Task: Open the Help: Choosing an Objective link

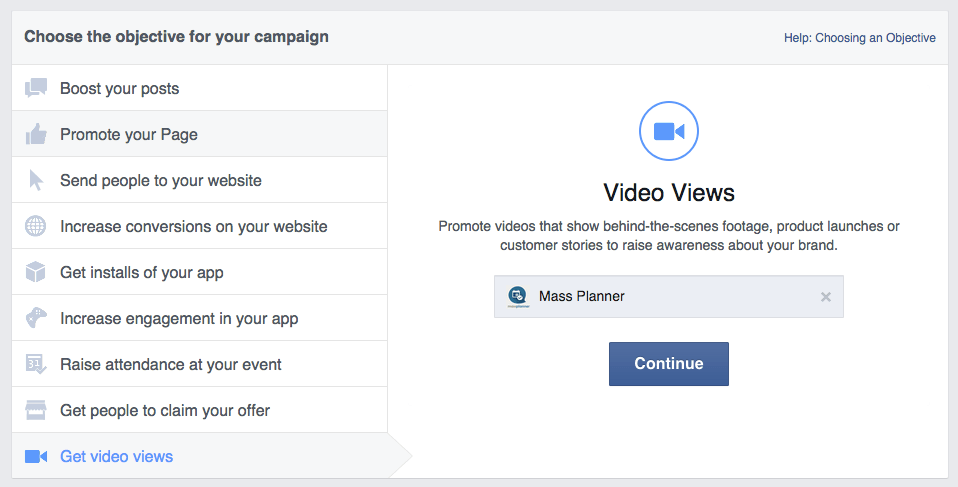Action: tap(860, 38)
